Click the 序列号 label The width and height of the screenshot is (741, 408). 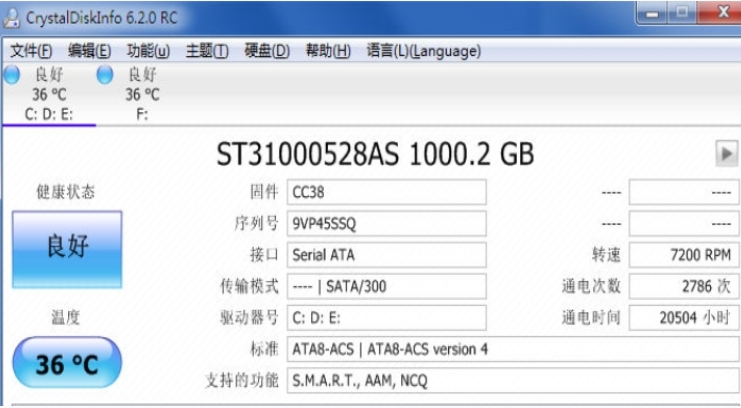point(257,223)
